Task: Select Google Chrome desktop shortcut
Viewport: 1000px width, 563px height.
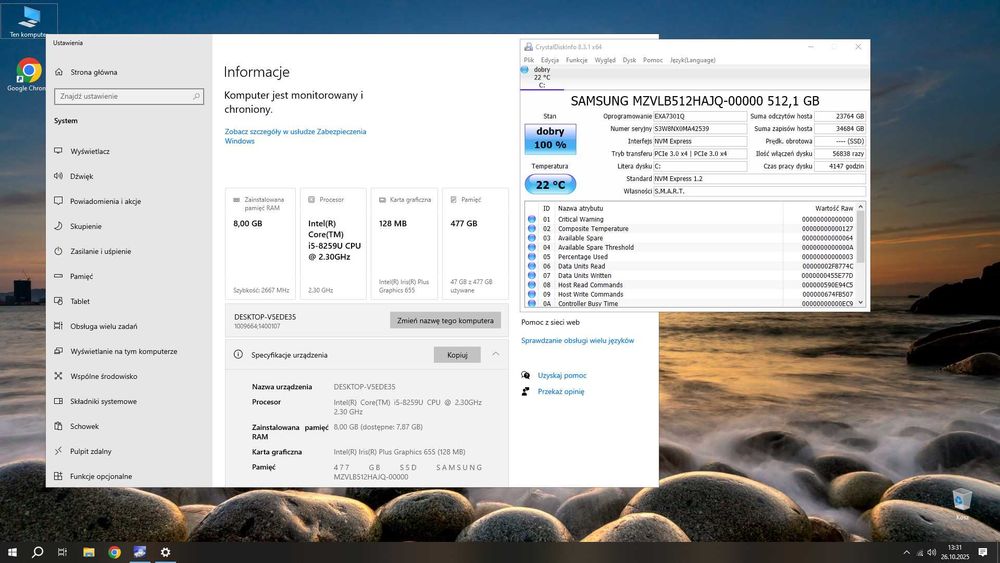Action: pyautogui.click(x=27, y=75)
